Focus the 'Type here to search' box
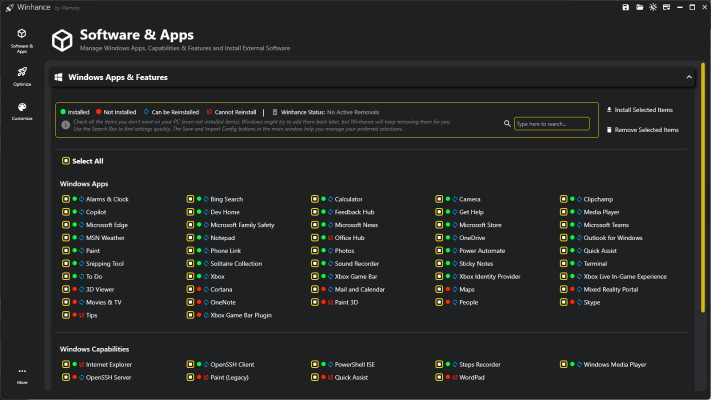 [551, 123]
